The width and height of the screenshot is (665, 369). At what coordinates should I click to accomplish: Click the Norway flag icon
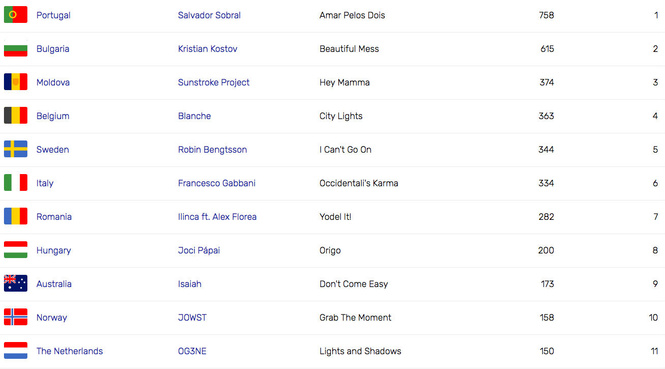pos(16,317)
